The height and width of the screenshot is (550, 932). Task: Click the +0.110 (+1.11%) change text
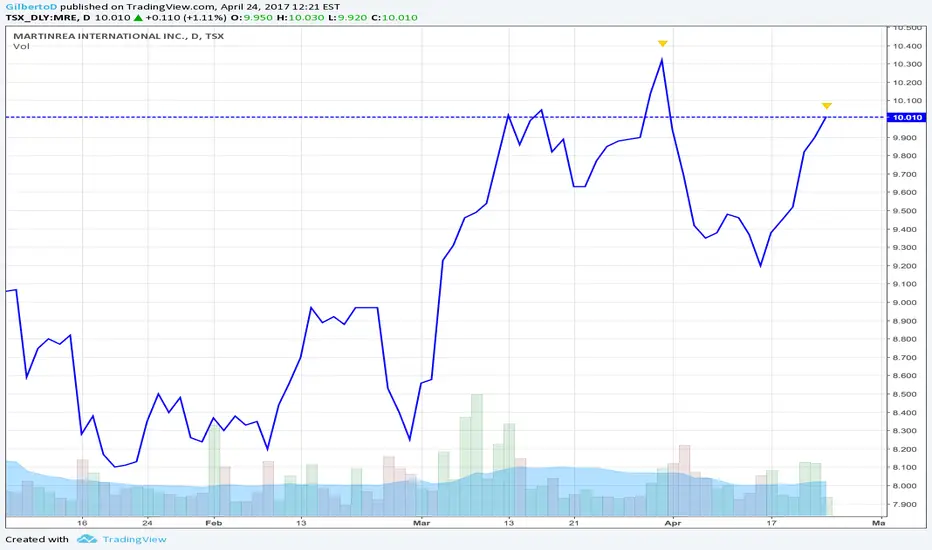[x=186, y=18]
